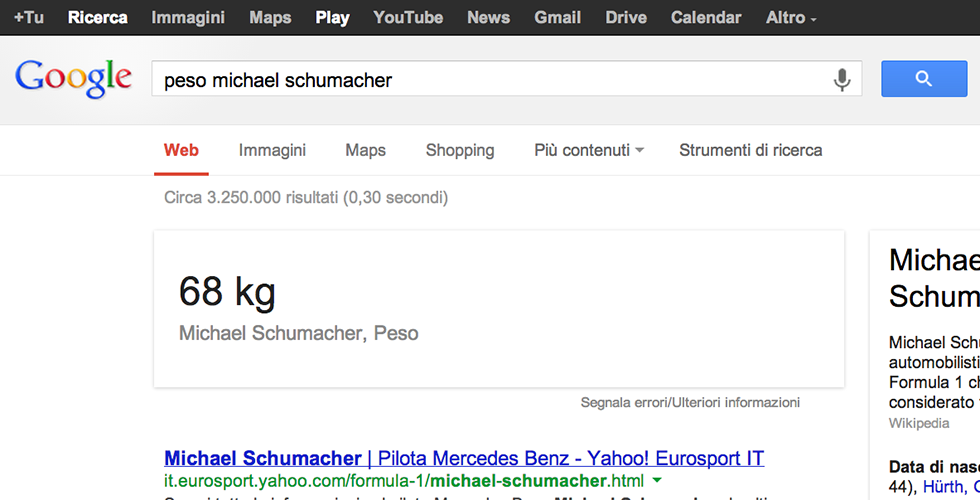The height and width of the screenshot is (500, 980).
Task: Go to YouTube from the top bar
Action: click(408, 18)
